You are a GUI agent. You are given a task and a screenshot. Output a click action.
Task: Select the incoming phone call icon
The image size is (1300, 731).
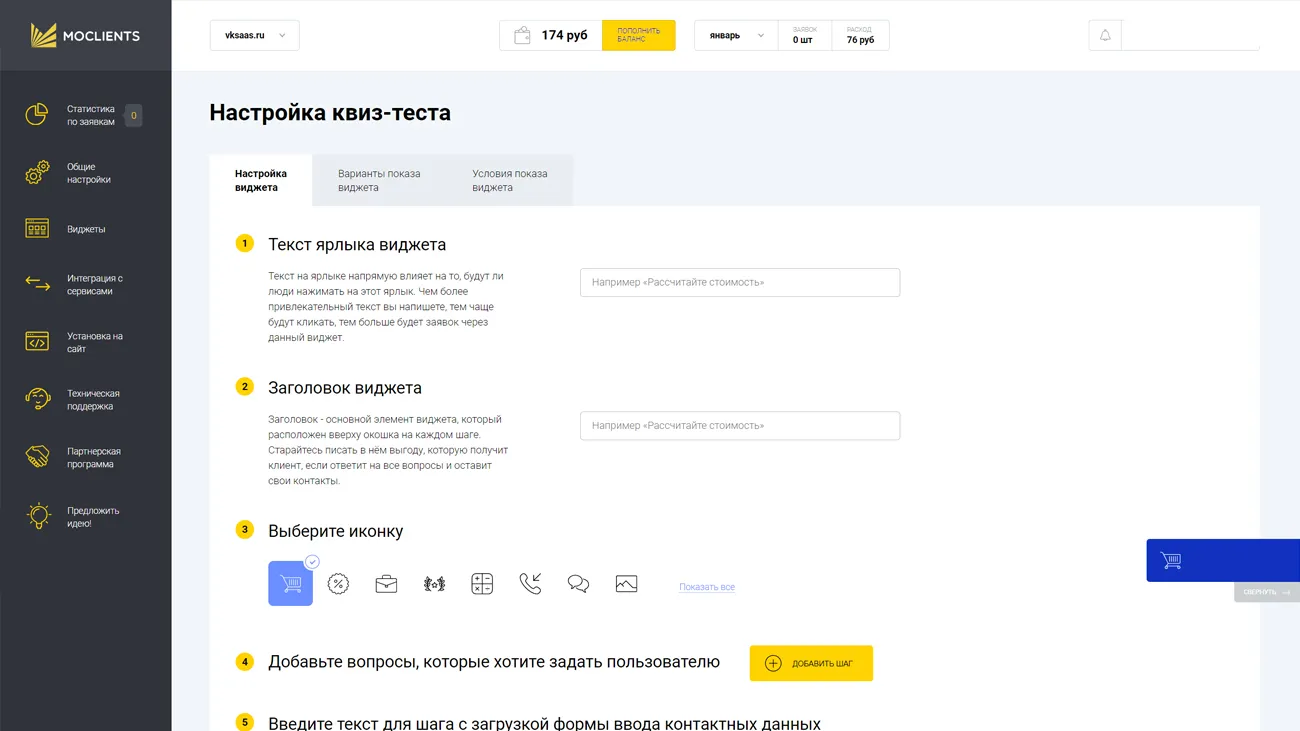pos(530,584)
